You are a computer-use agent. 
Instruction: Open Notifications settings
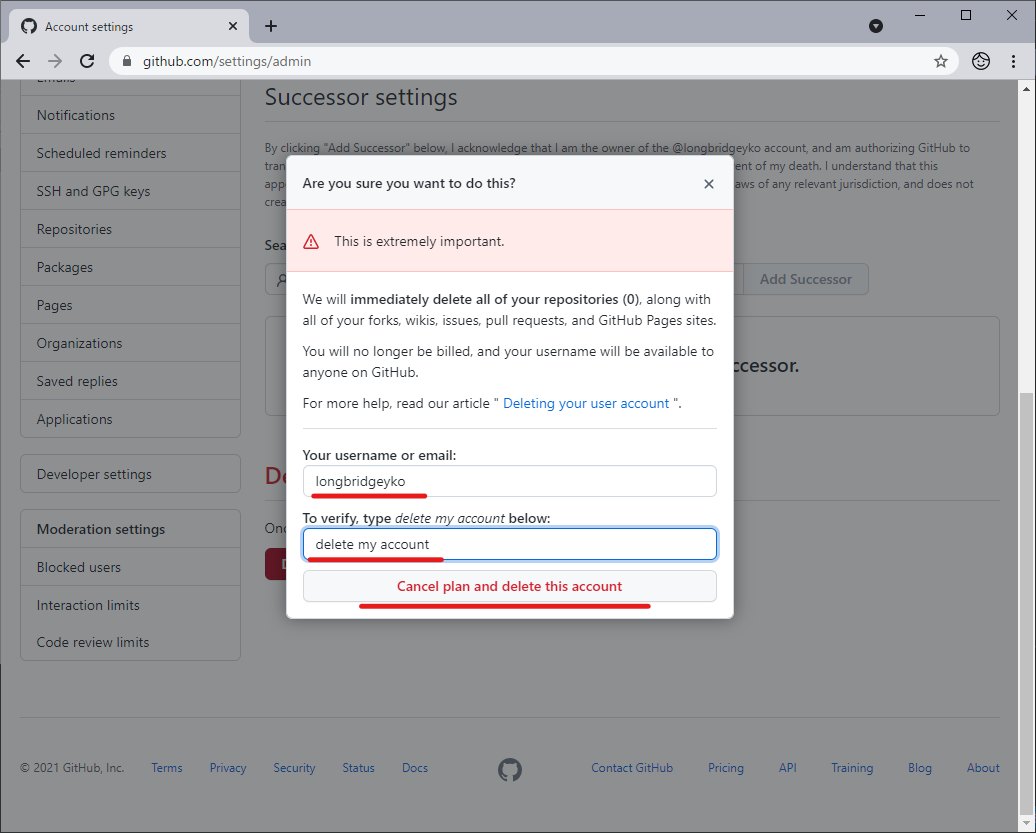tap(130, 115)
